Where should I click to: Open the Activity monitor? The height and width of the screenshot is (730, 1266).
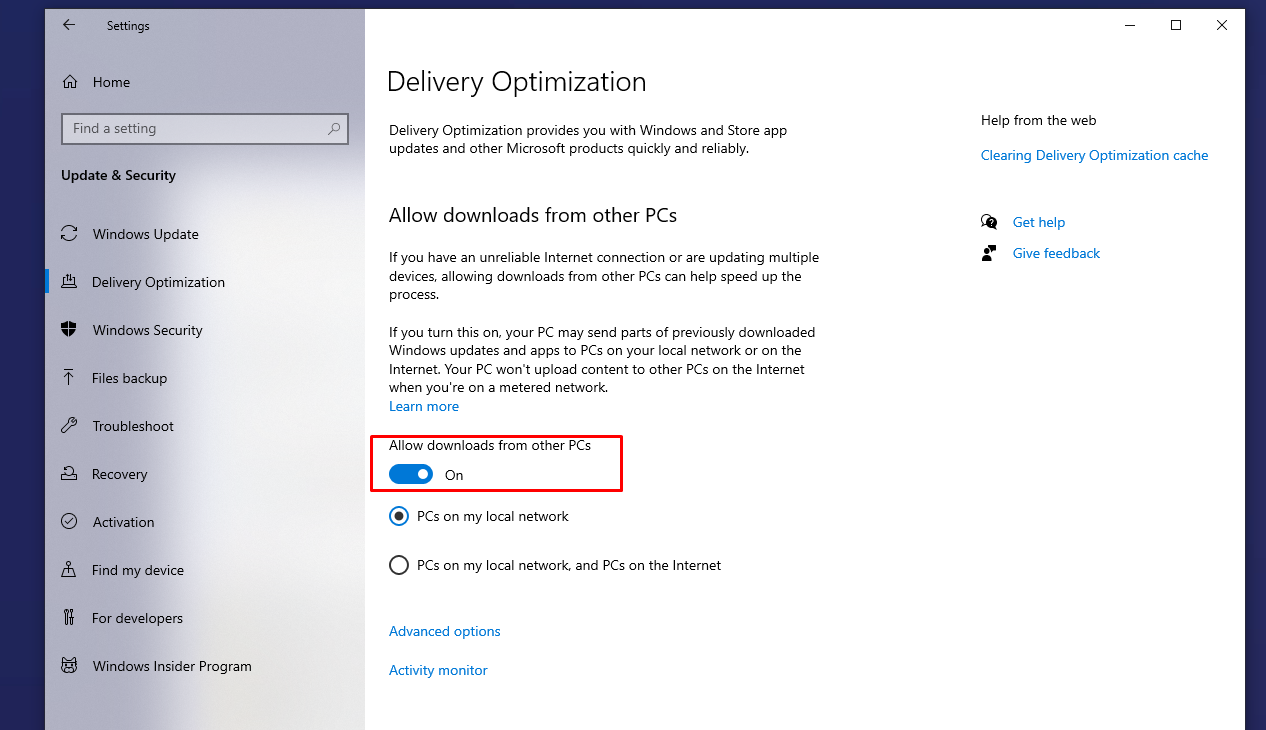click(x=438, y=670)
